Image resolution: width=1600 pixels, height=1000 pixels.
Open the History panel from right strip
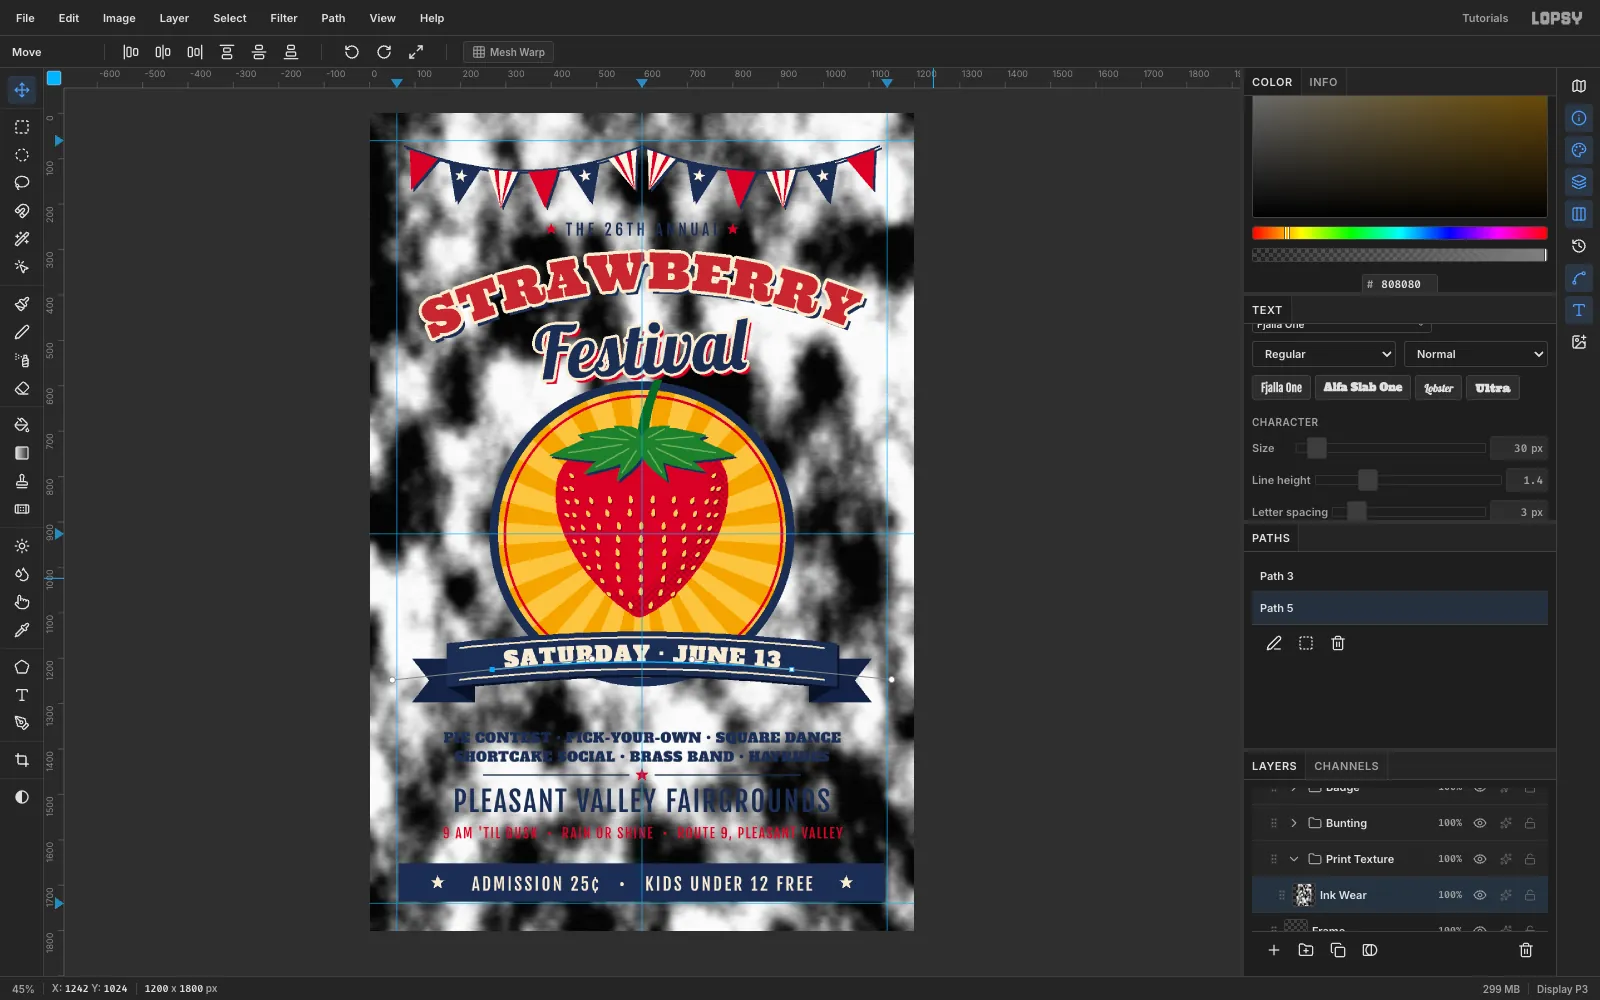1579,246
